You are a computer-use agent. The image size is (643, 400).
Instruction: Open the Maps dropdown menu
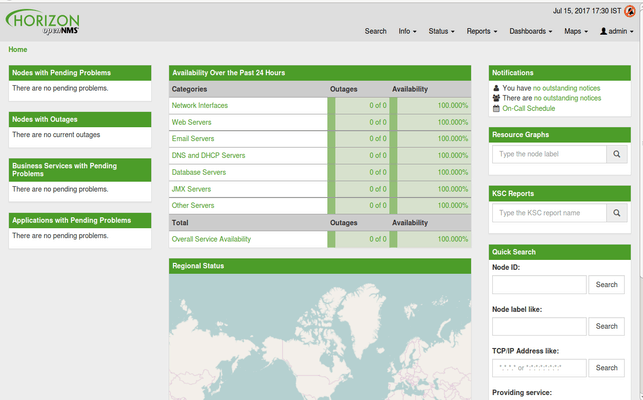pos(575,31)
